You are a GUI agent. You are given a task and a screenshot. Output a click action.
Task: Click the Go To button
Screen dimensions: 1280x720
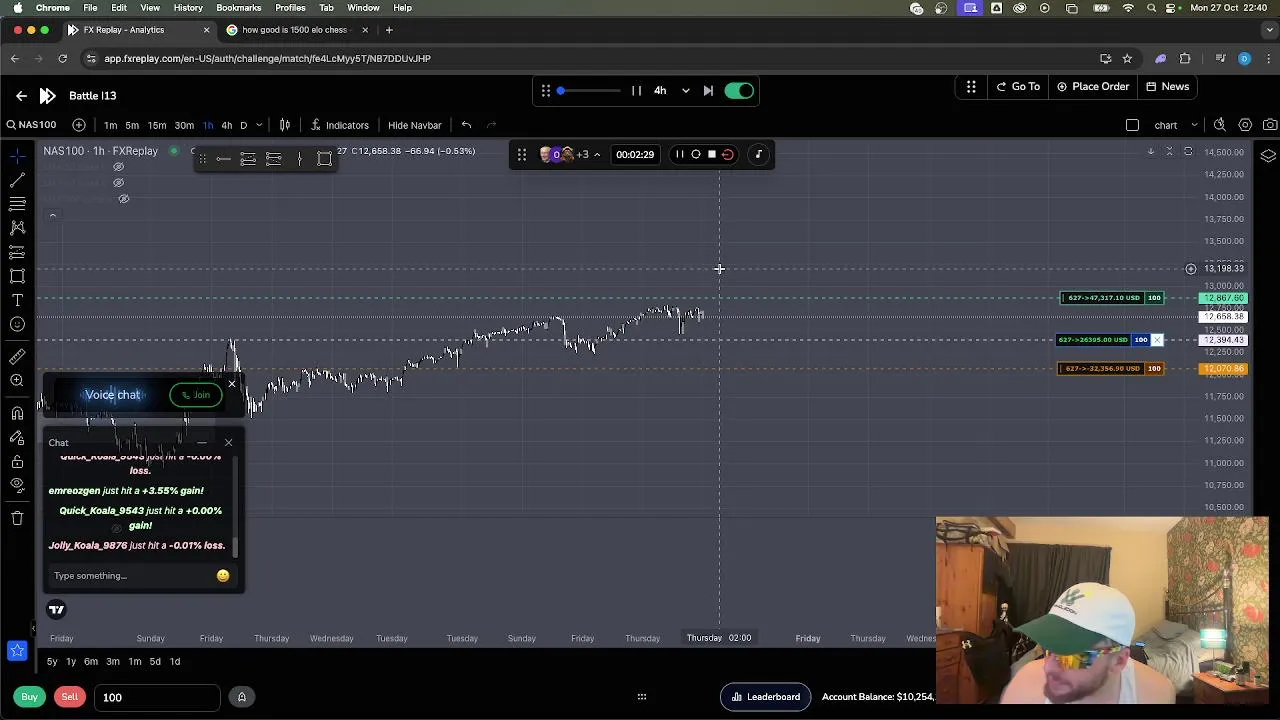pyautogui.click(x=1018, y=87)
